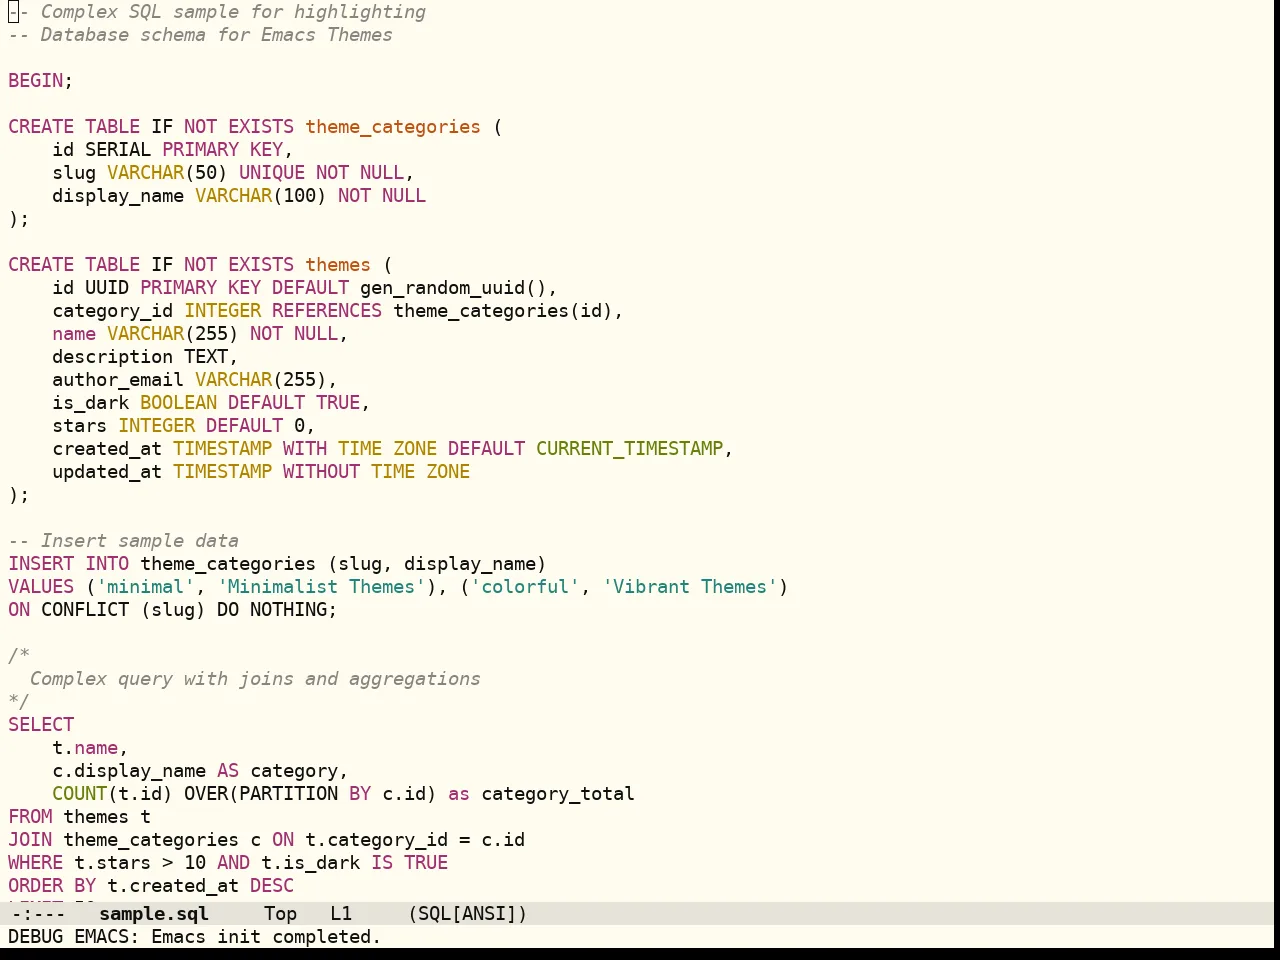Click CONFLICT on the ON CONFLICT line

click(85, 610)
